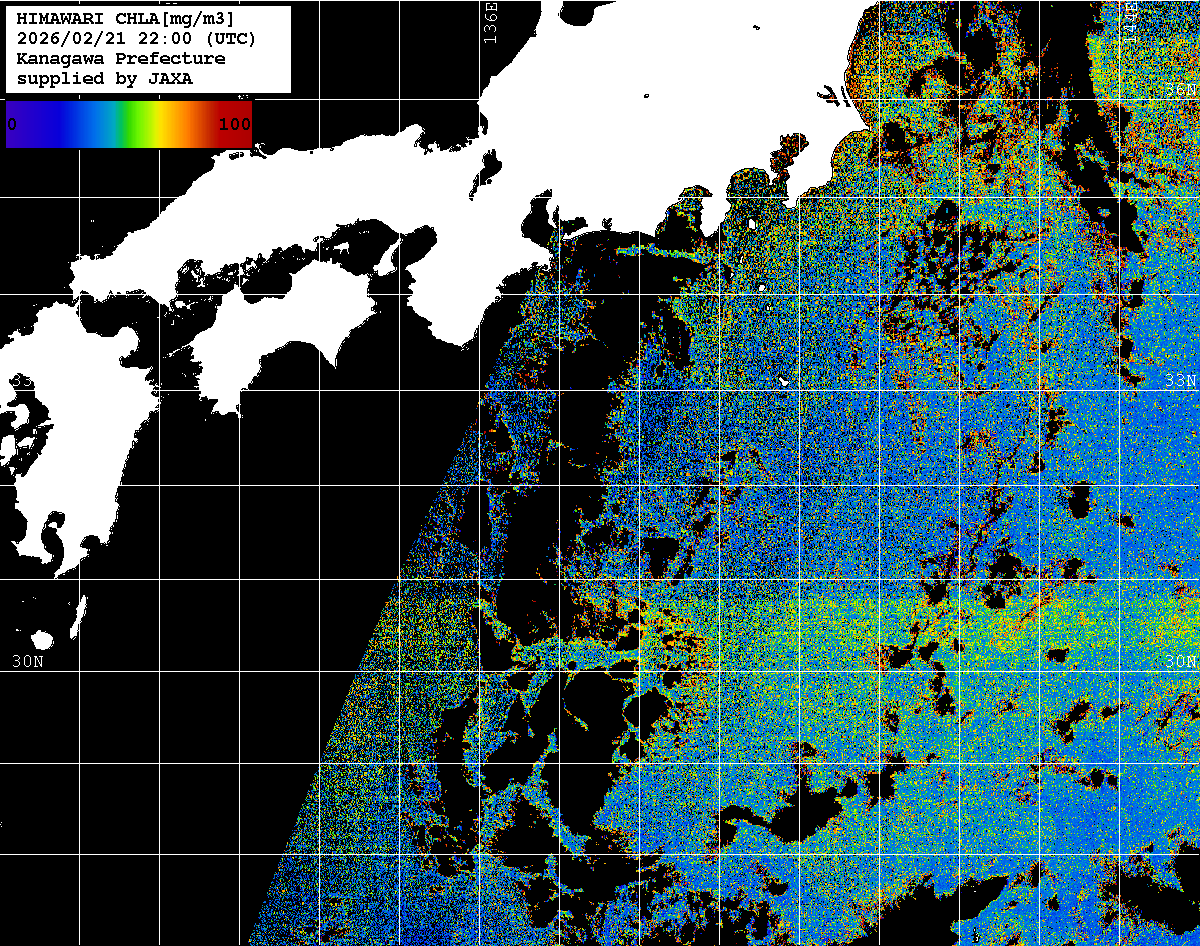Click the HIMAWARI CHLA title text
This screenshot has height=946, width=1200.
click(x=126, y=19)
